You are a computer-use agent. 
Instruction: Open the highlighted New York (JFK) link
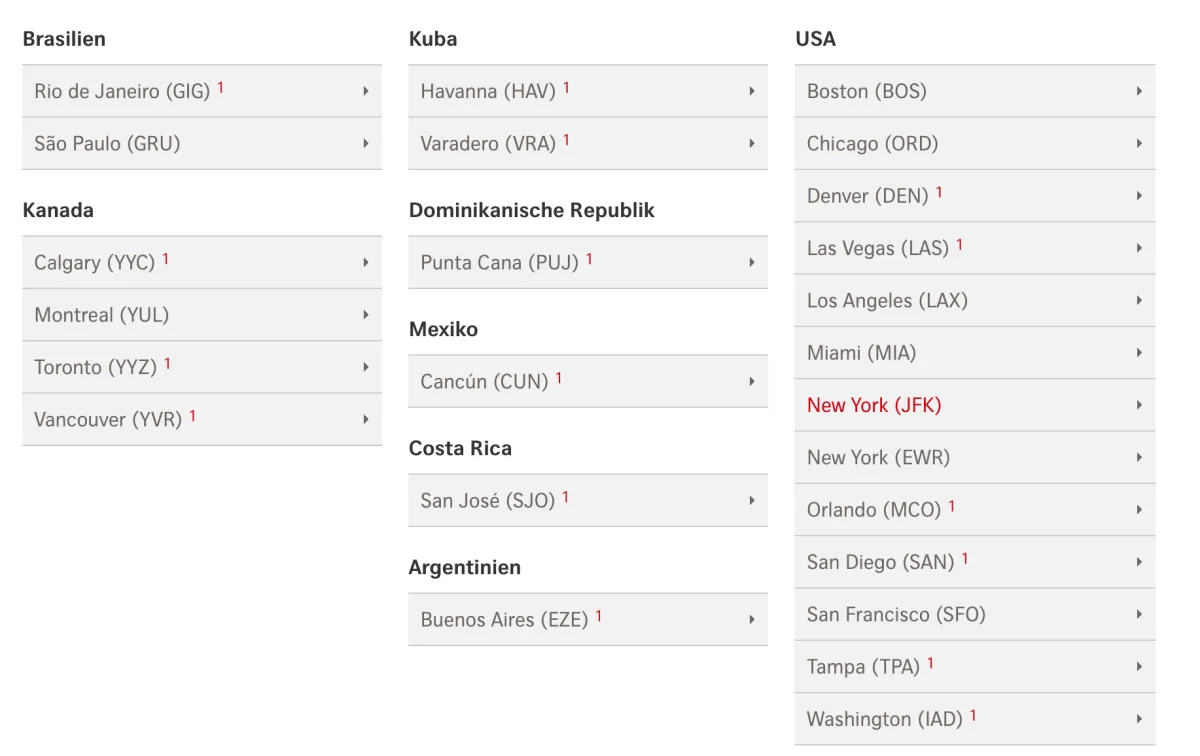[x=874, y=405]
